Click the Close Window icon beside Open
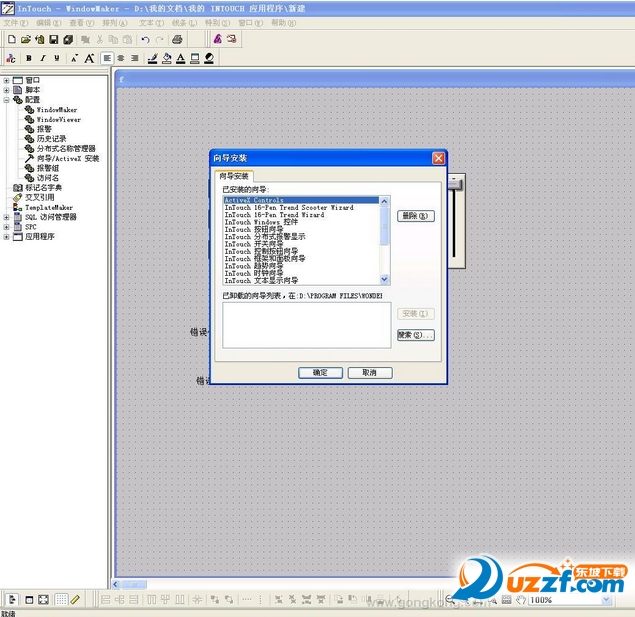This screenshot has width=635, height=617. (x=40, y=39)
